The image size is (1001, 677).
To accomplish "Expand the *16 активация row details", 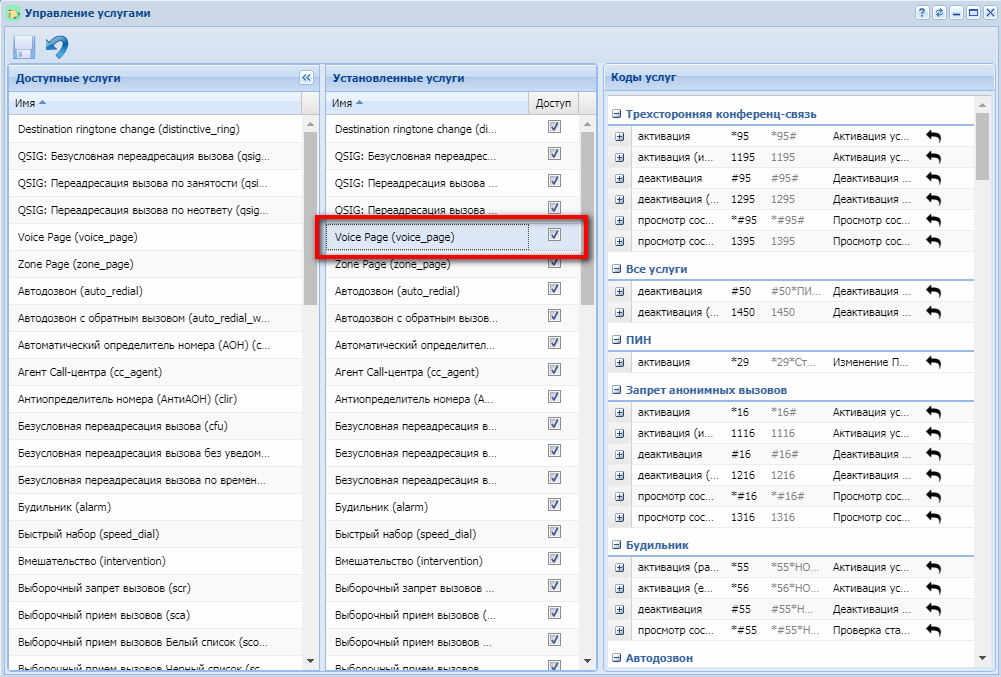I will point(619,412).
